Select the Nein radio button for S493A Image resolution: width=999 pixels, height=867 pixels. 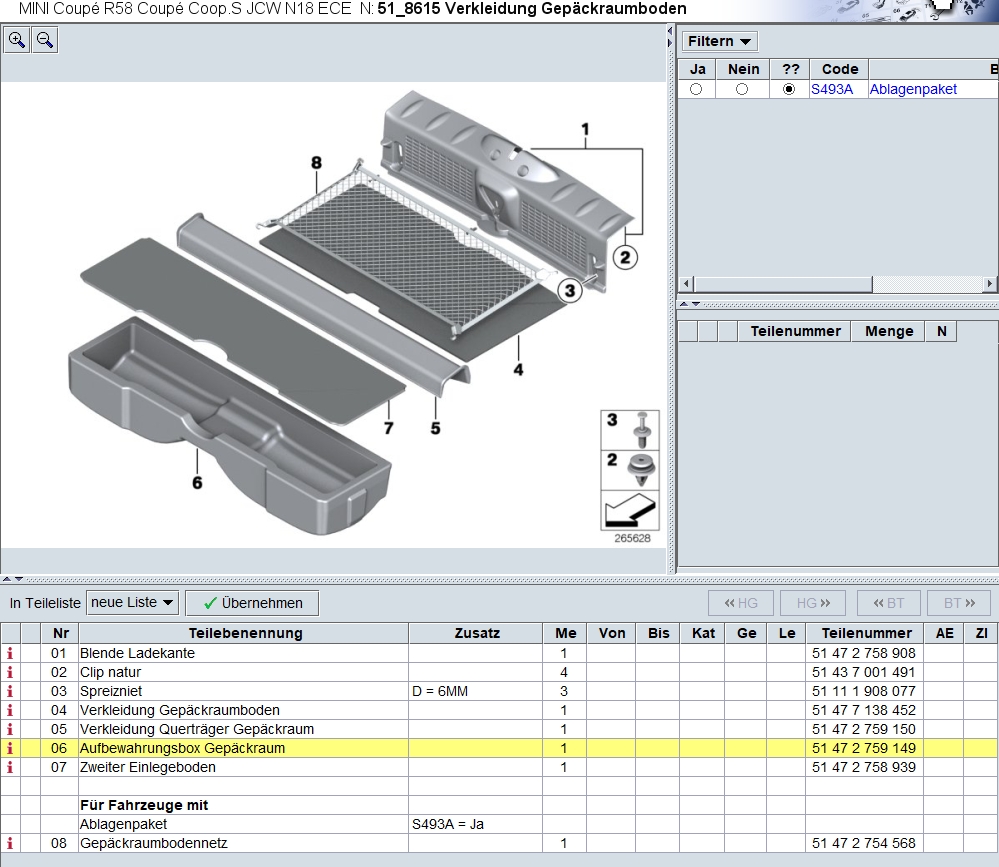[741, 89]
